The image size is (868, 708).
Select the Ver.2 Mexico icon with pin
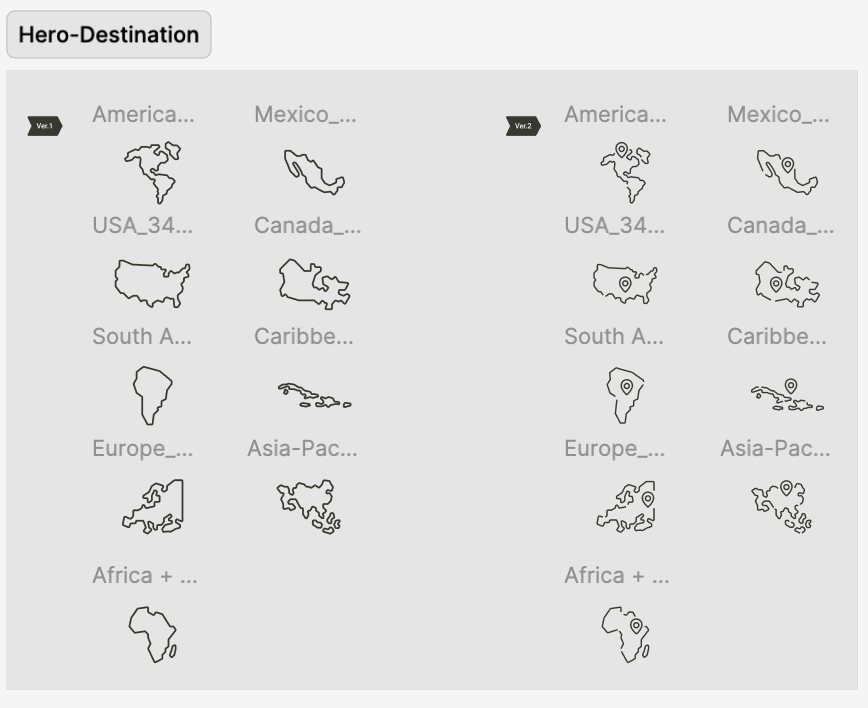(x=787, y=172)
